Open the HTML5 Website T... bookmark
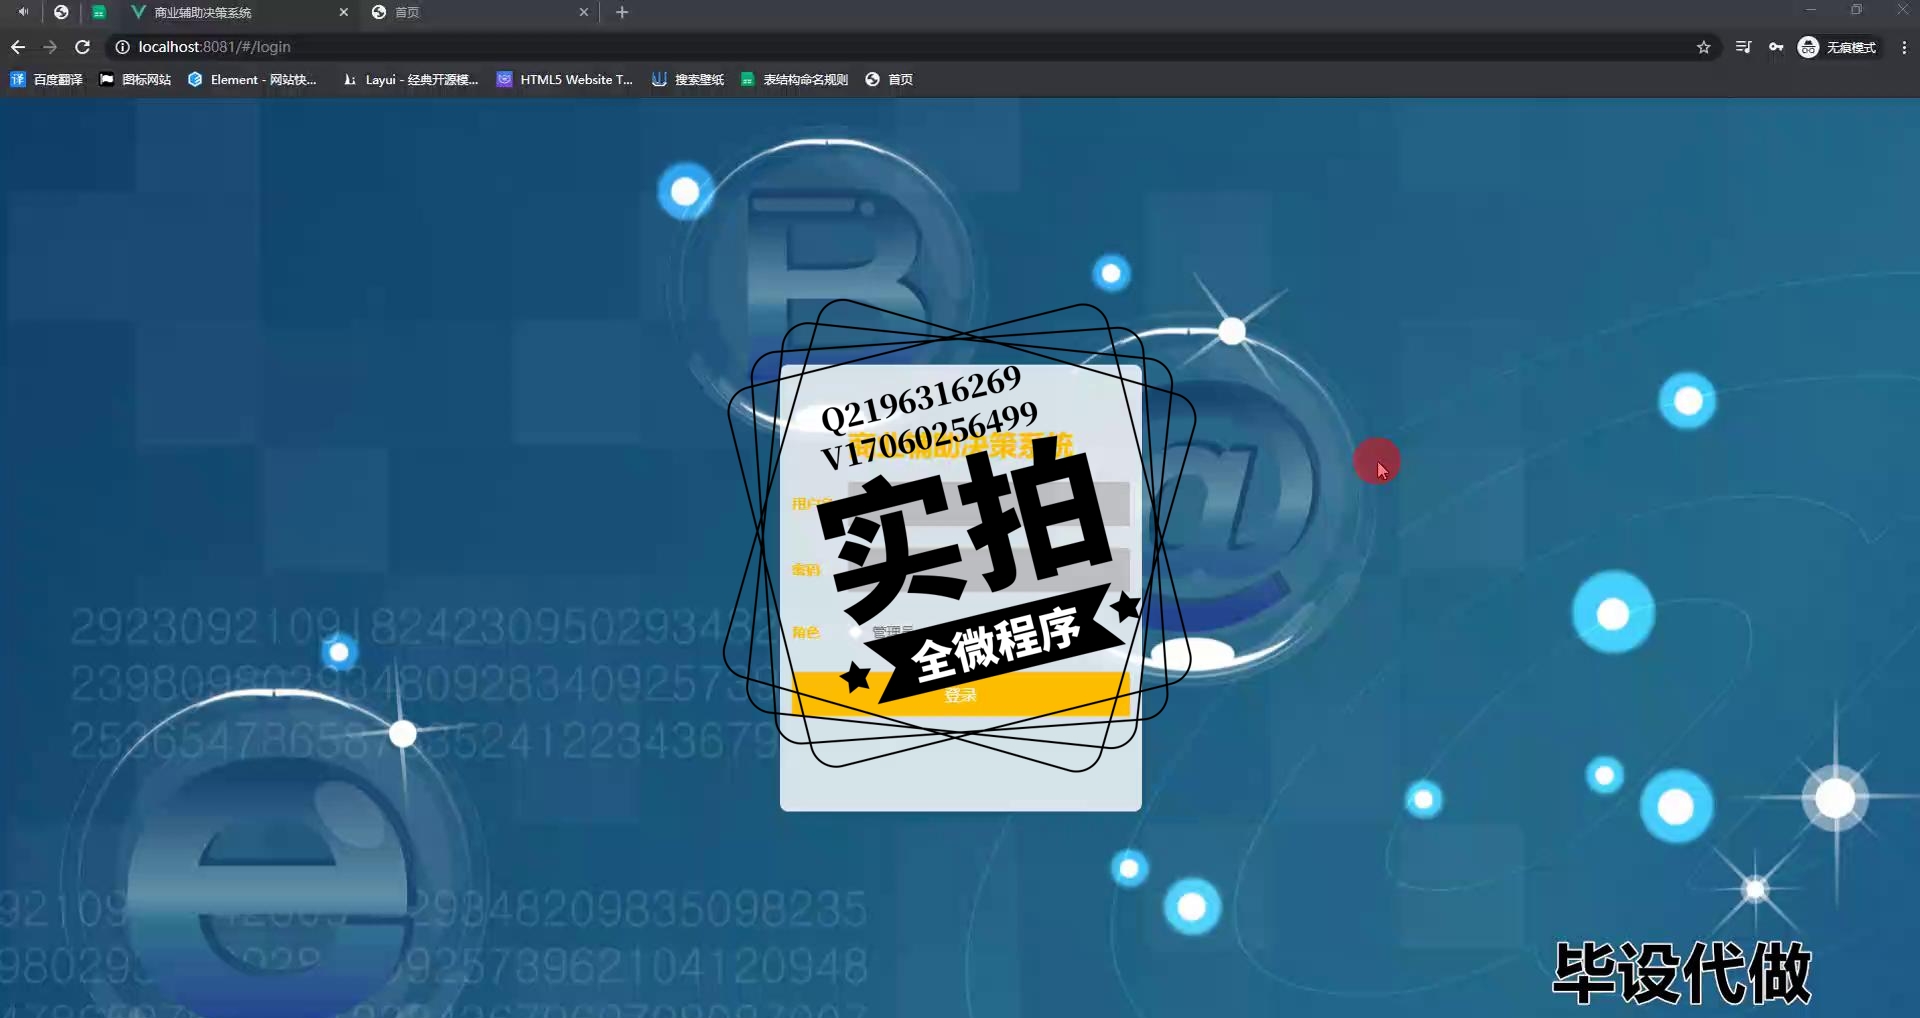 565,79
